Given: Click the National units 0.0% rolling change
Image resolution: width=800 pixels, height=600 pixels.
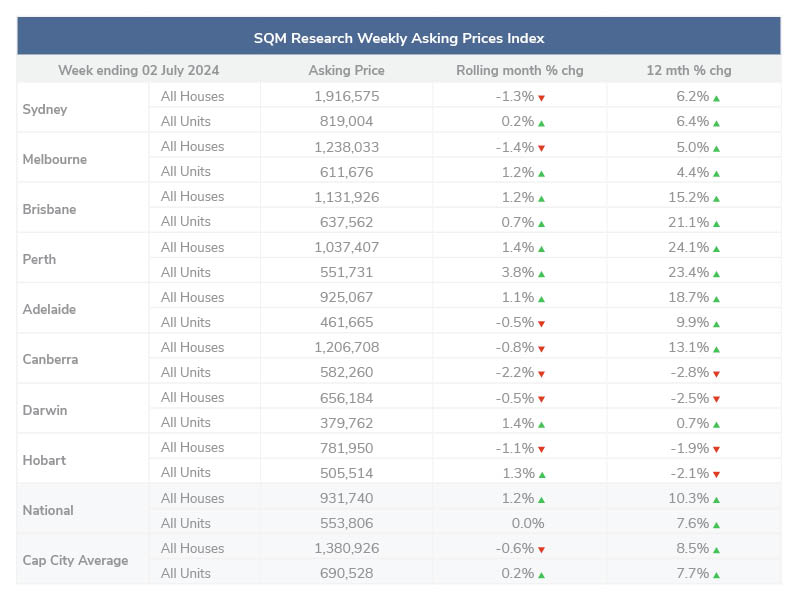Looking at the screenshot, I should pos(528,523).
